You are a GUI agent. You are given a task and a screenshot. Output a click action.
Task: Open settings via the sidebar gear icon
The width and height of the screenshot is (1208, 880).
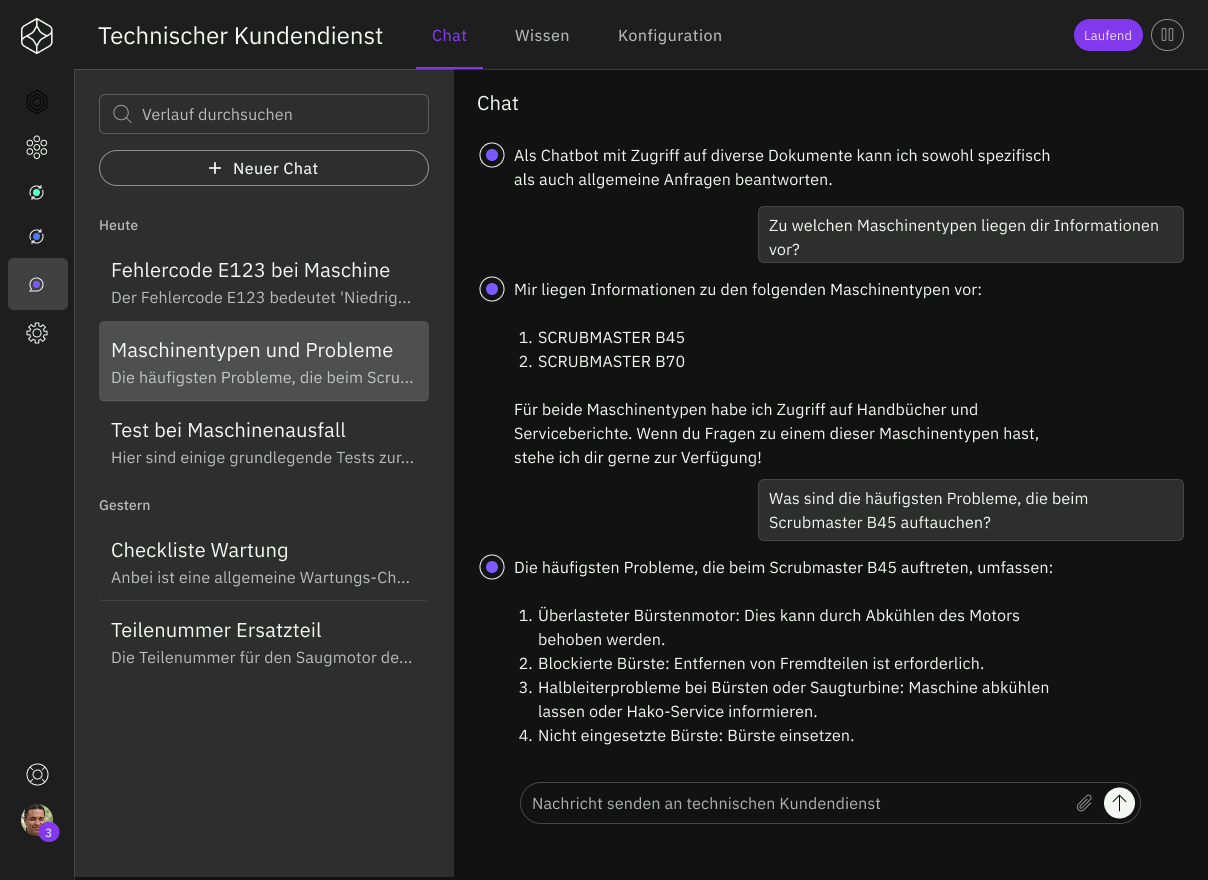tap(37, 333)
